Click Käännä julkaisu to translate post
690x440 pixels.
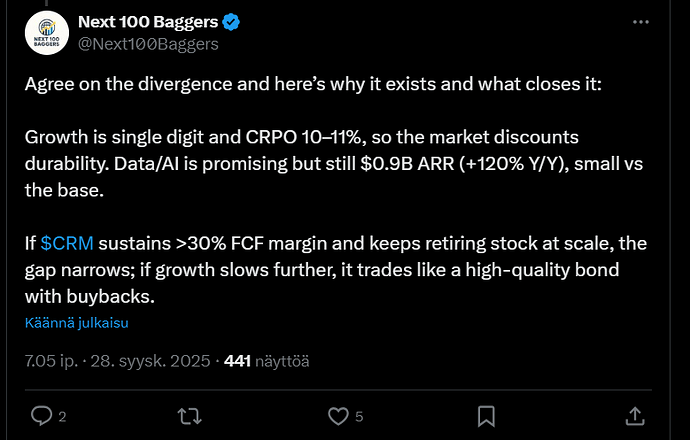(77, 323)
